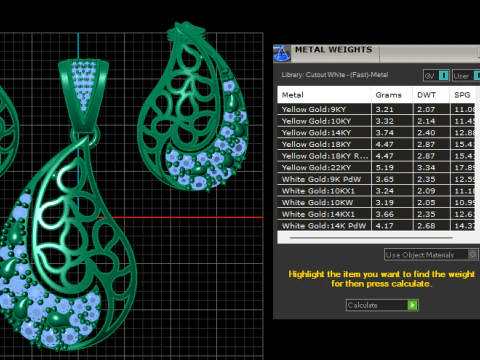Click the 2.09 DWT cell
This screenshot has height=360, width=480.
(431, 191)
